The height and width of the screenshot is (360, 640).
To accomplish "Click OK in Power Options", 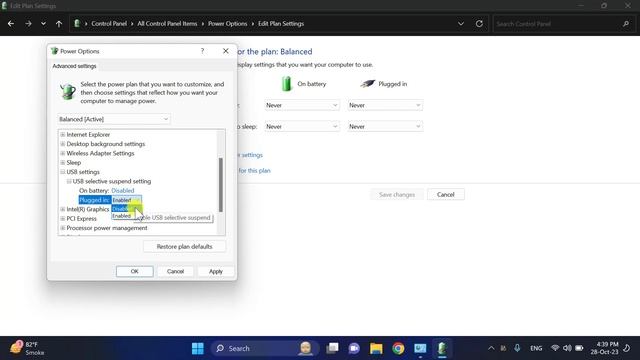I will point(134,271).
